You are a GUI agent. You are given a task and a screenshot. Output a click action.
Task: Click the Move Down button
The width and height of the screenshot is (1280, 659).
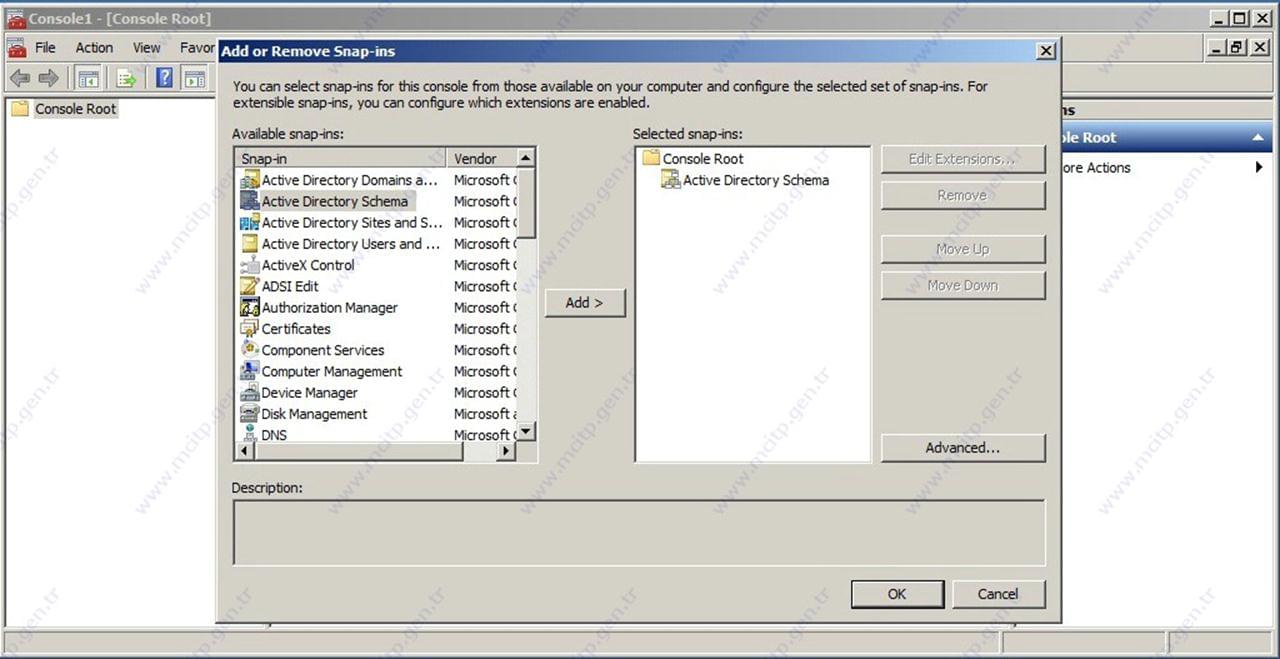(x=963, y=285)
